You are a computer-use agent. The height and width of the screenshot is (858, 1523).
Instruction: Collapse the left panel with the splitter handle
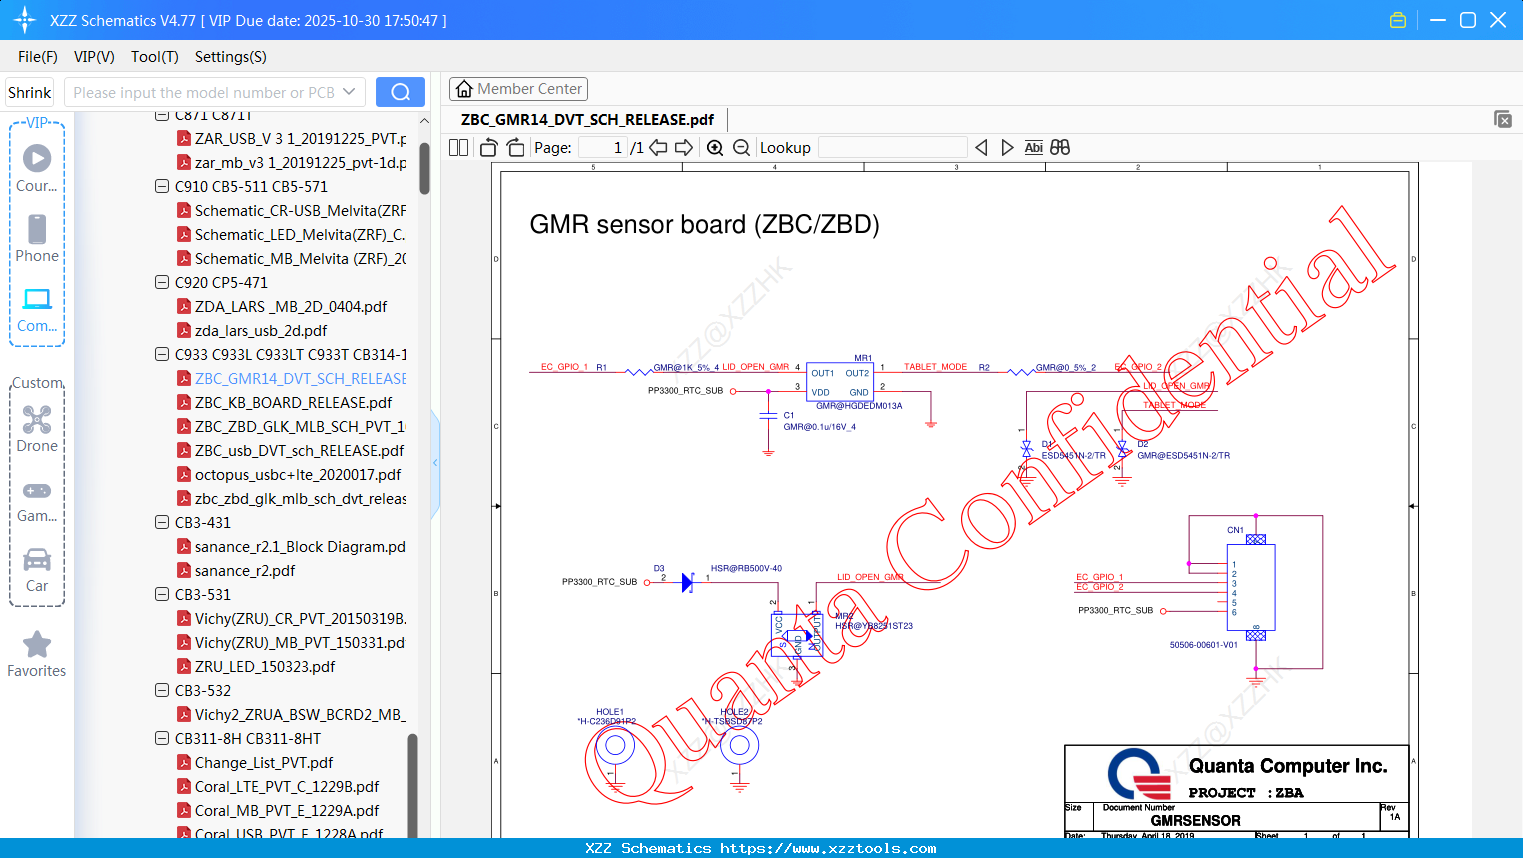coord(435,463)
